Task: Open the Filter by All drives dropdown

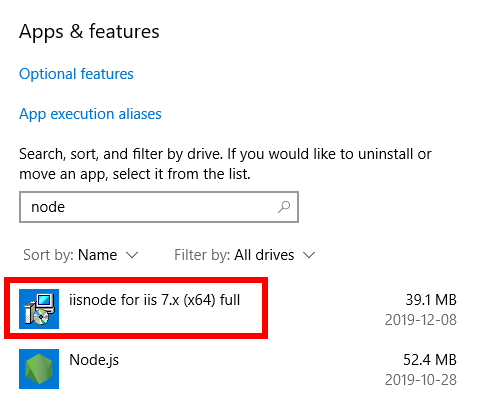Action: coord(244,255)
